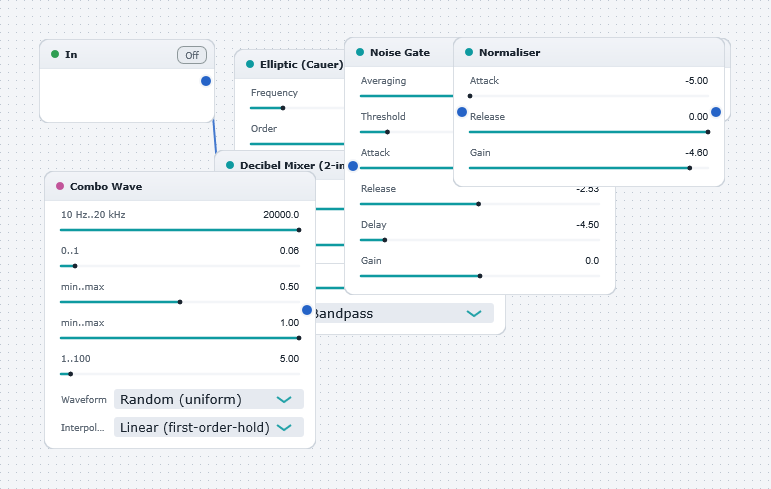The height and width of the screenshot is (489, 771).
Task: Click the 0.0 Gain value on Noise Gate
Action: [x=592, y=261]
